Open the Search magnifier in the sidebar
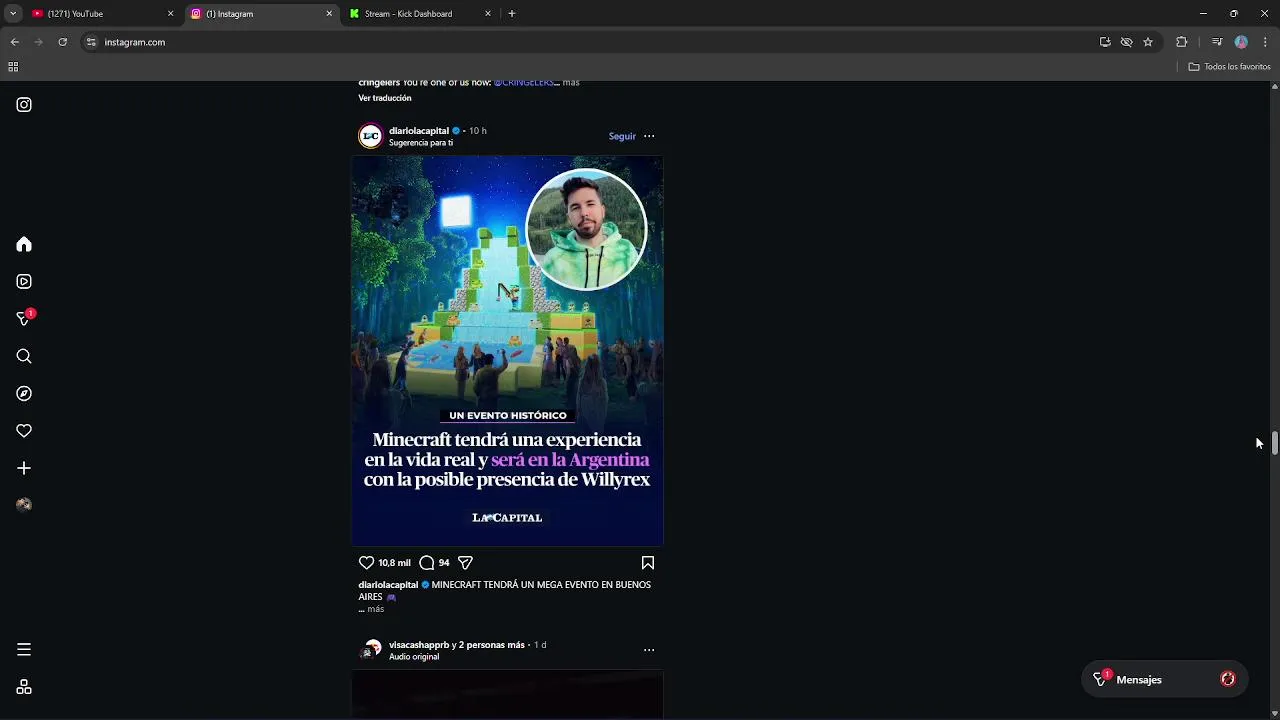Image resolution: width=1280 pixels, height=720 pixels. coord(24,356)
